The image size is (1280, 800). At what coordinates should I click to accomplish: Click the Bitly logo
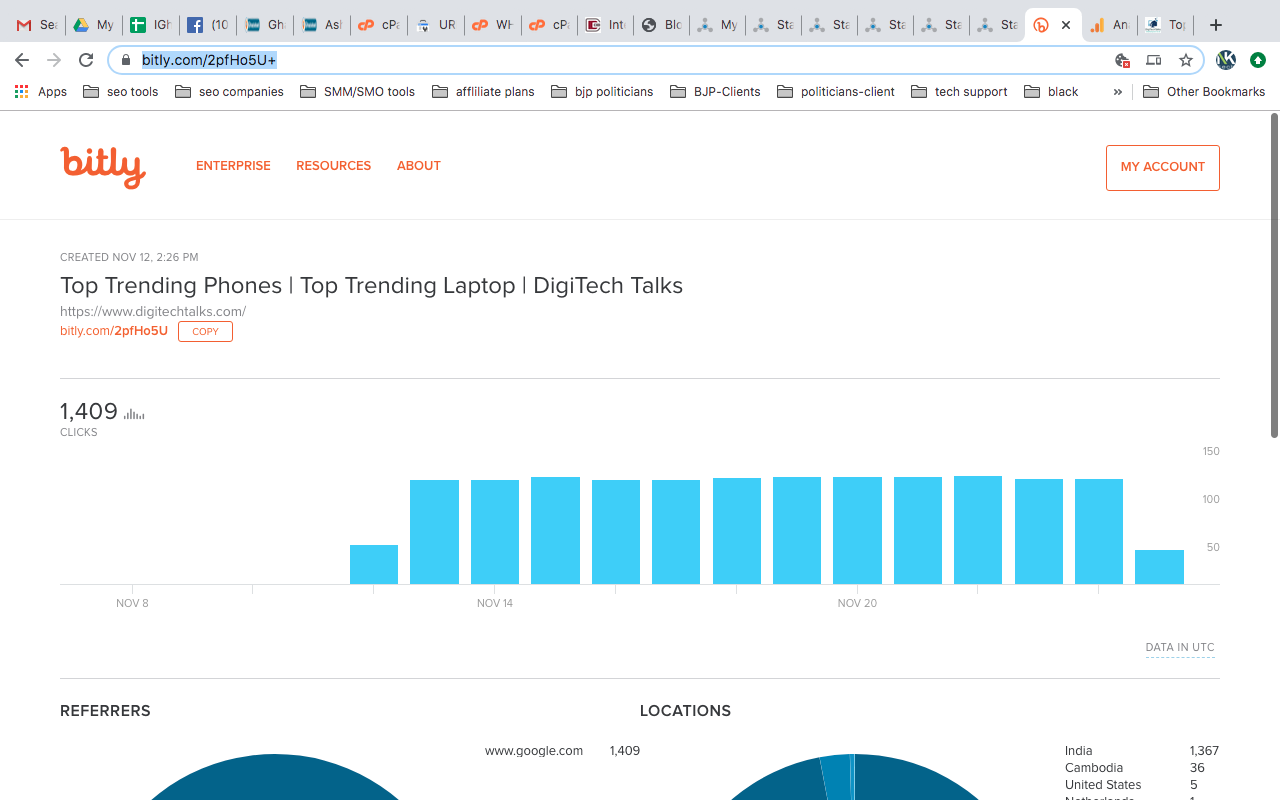tap(103, 167)
